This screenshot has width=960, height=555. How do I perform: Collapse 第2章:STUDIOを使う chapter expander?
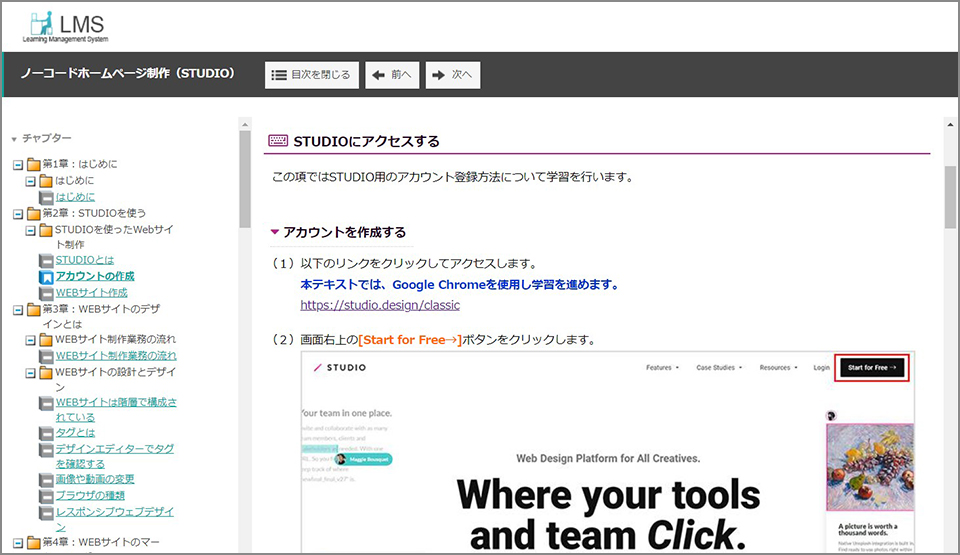click(x=18, y=214)
